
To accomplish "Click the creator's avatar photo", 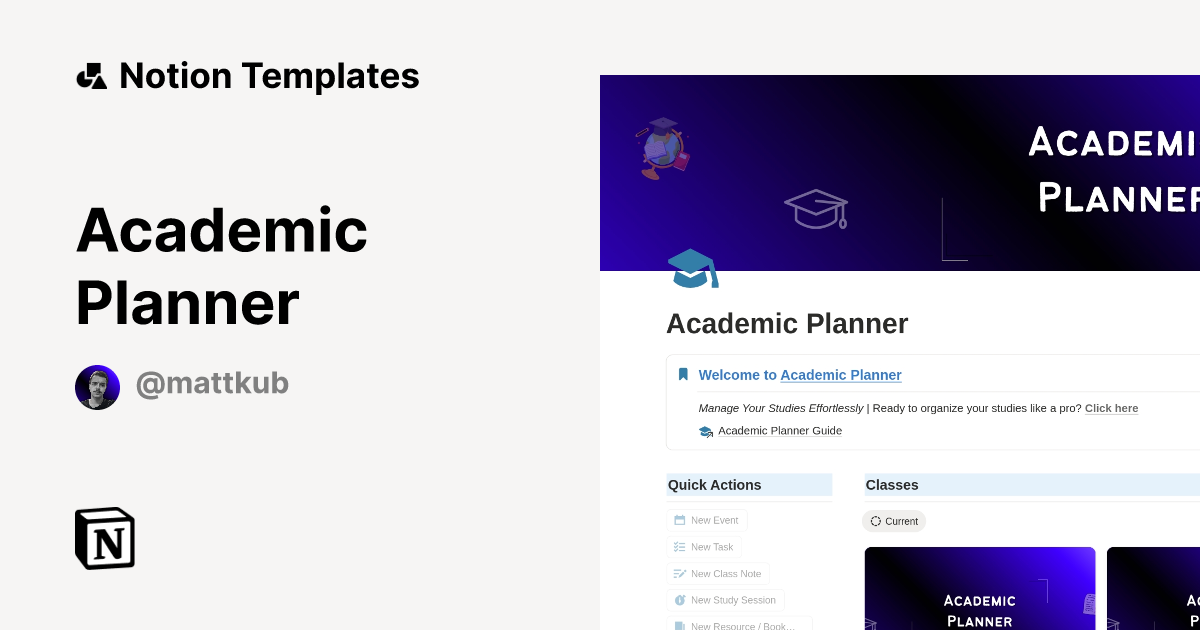I will (x=97, y=387).
